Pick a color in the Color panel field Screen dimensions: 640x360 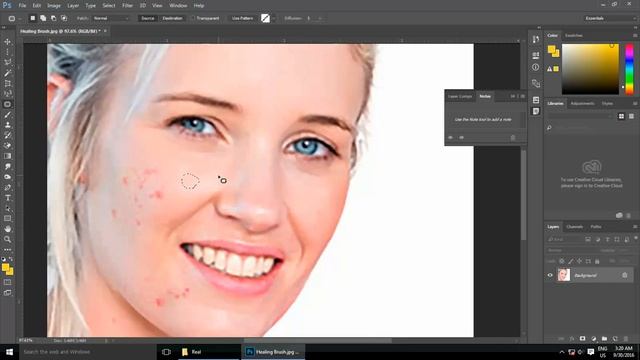click(x=590, y=69)
